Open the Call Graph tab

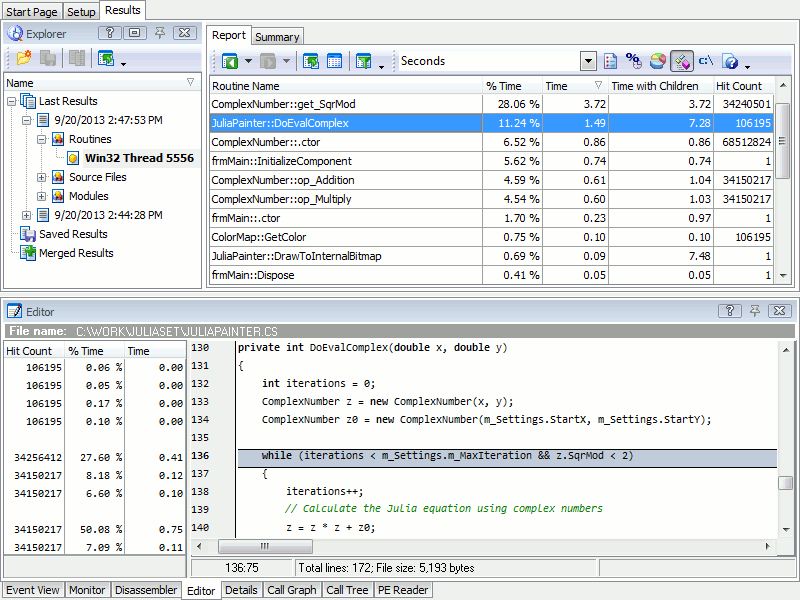click(291, 590)
